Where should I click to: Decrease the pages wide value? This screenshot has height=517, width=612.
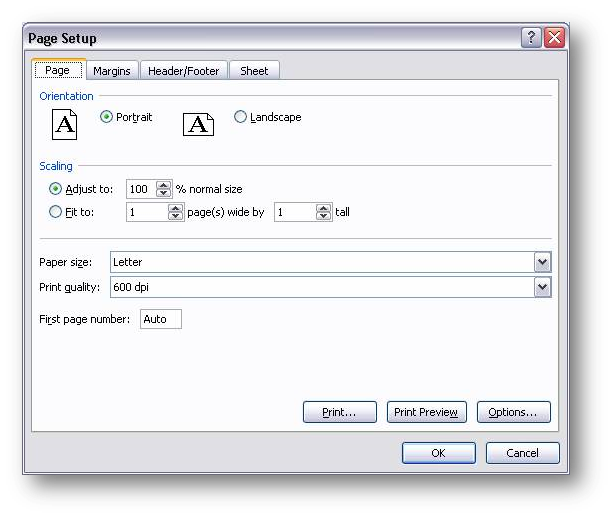pos(176,216)
